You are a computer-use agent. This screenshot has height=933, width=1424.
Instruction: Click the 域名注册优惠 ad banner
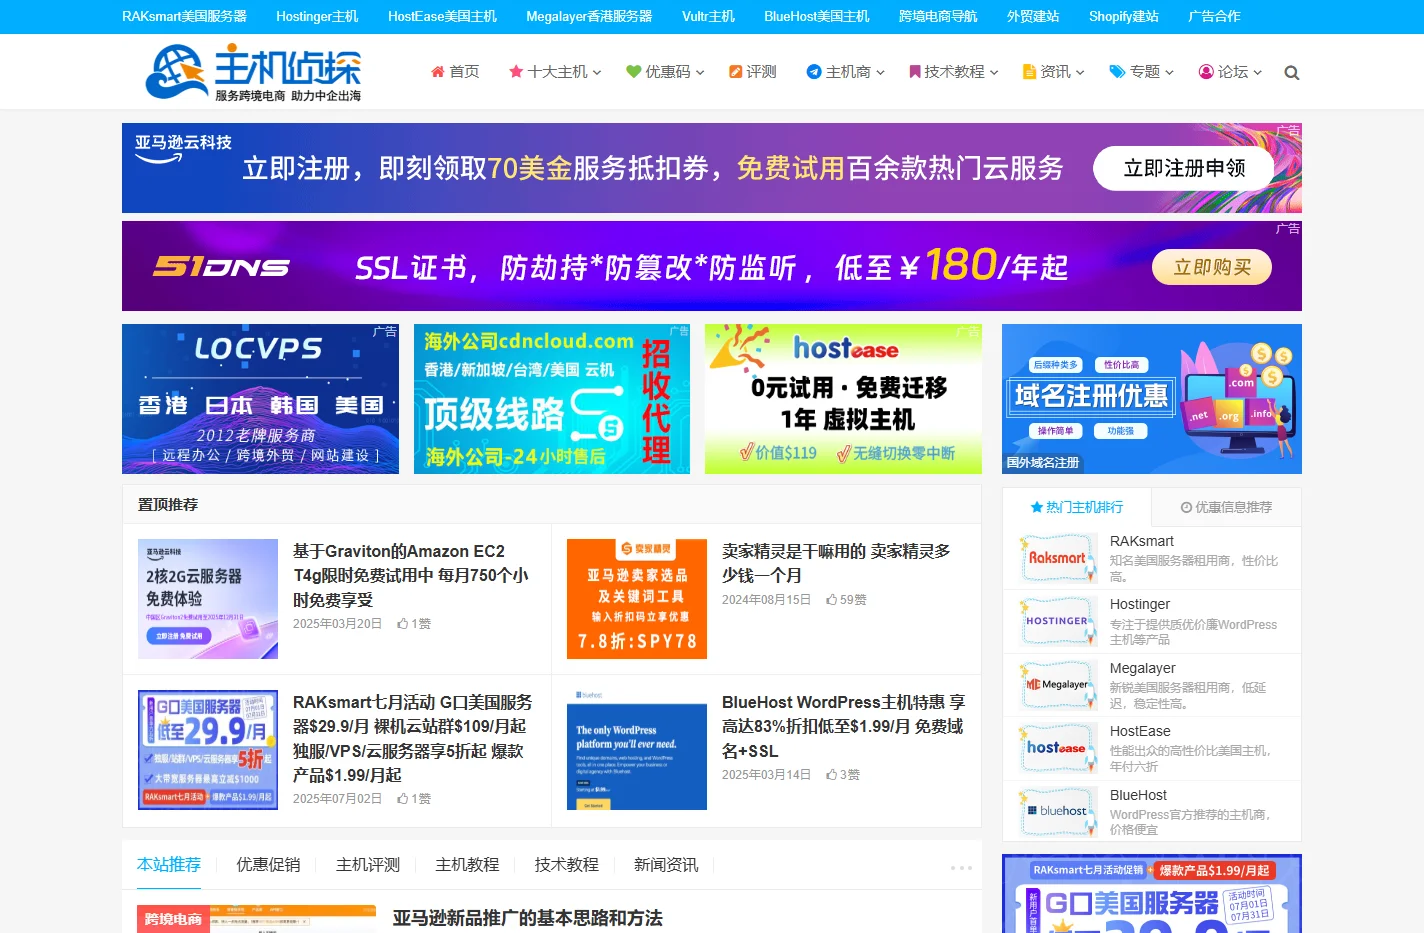coord(1152,399)
